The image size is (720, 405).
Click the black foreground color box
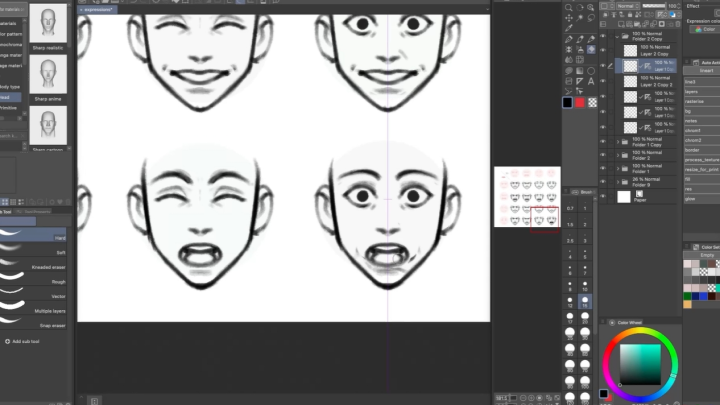click(567, 102)
